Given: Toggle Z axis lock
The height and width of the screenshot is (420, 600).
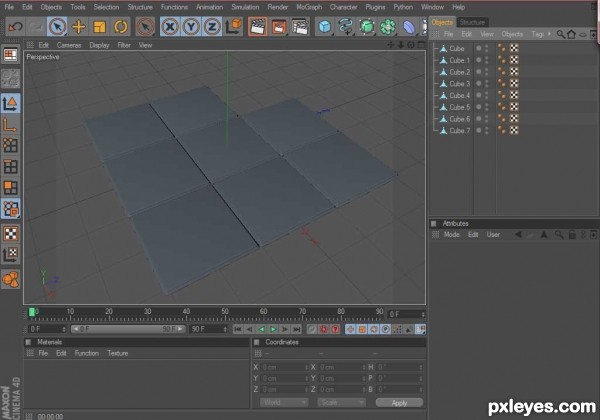Looking at the screenshot, I should [x=212, y=27].
